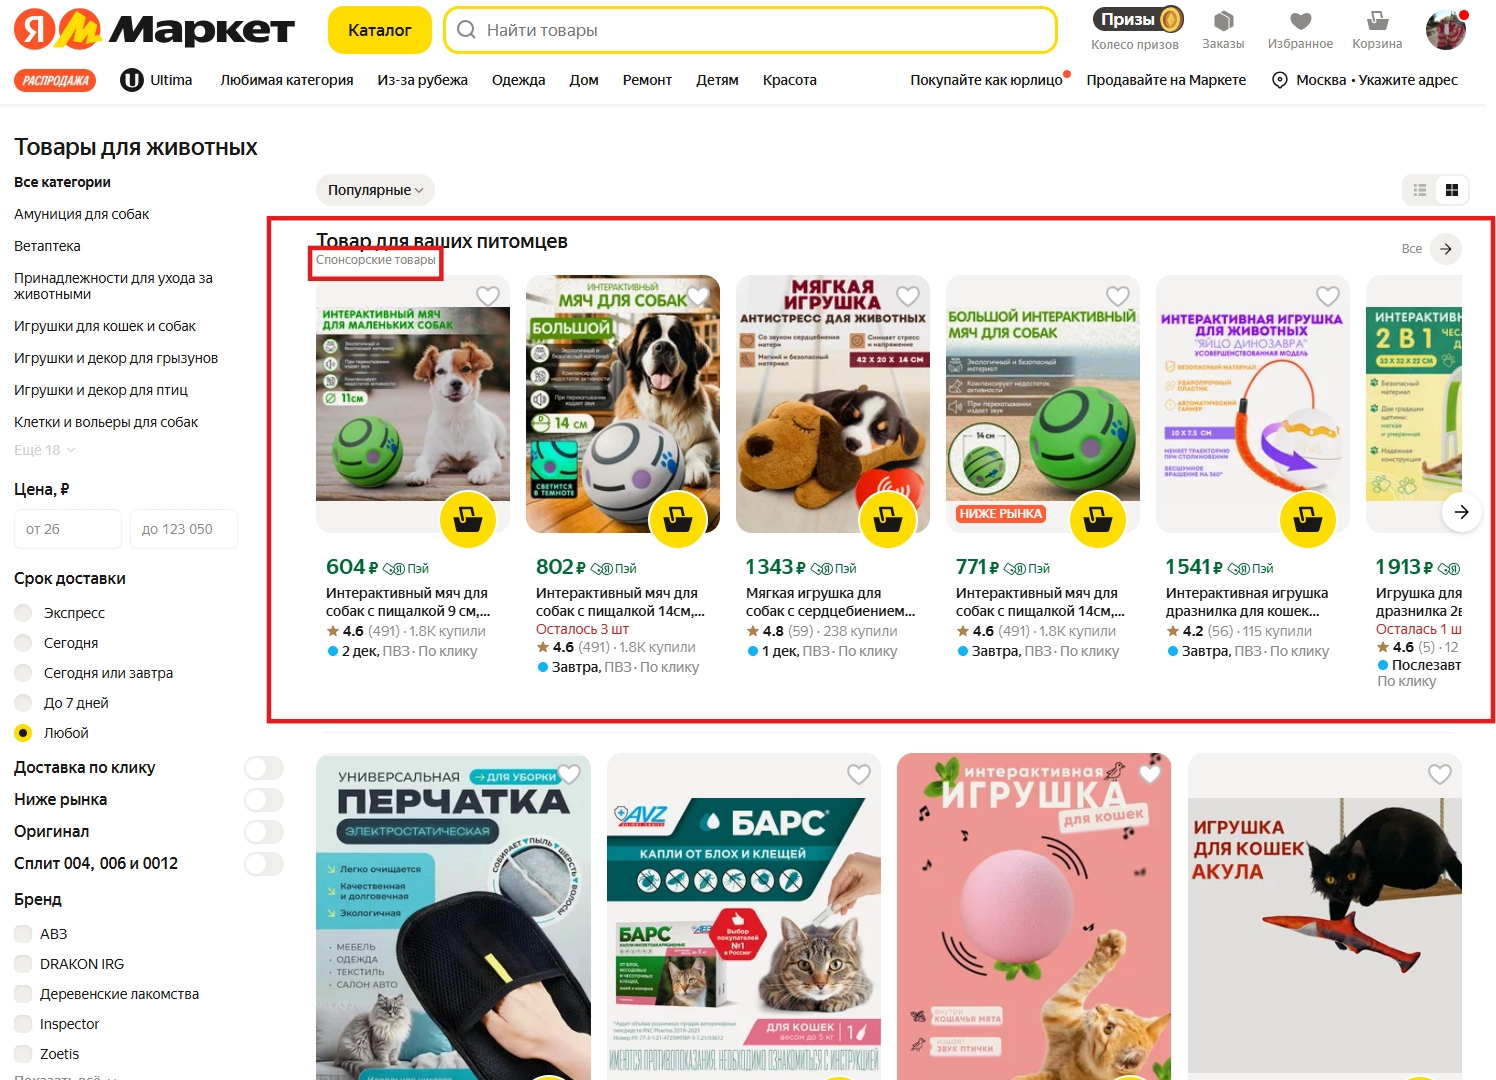Click the minimum price input field
Image resolution: width=1496 pixels, height=1080 pixels.
point(68,529)
